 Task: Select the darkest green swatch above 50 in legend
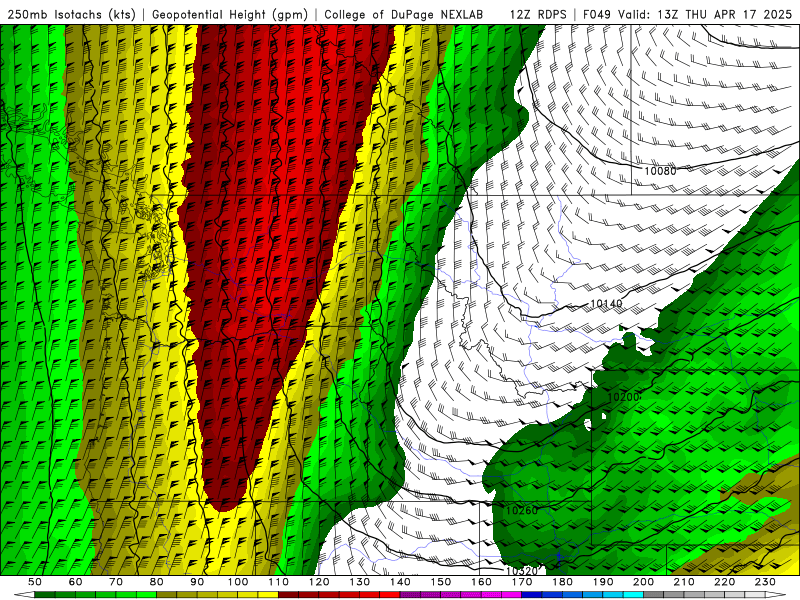click(45, 595)
